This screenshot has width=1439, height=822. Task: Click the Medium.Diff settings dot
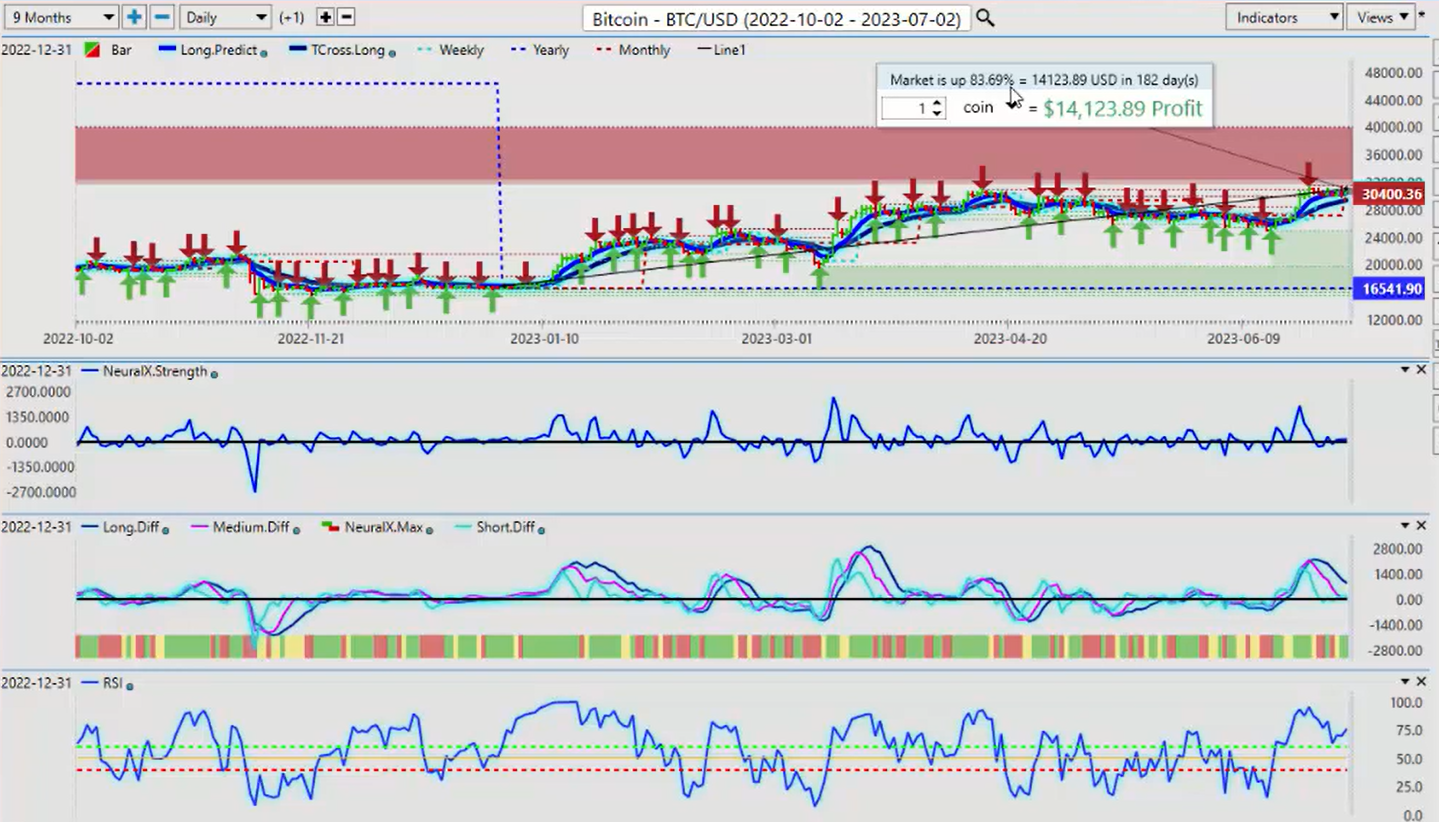click(296, 529)
